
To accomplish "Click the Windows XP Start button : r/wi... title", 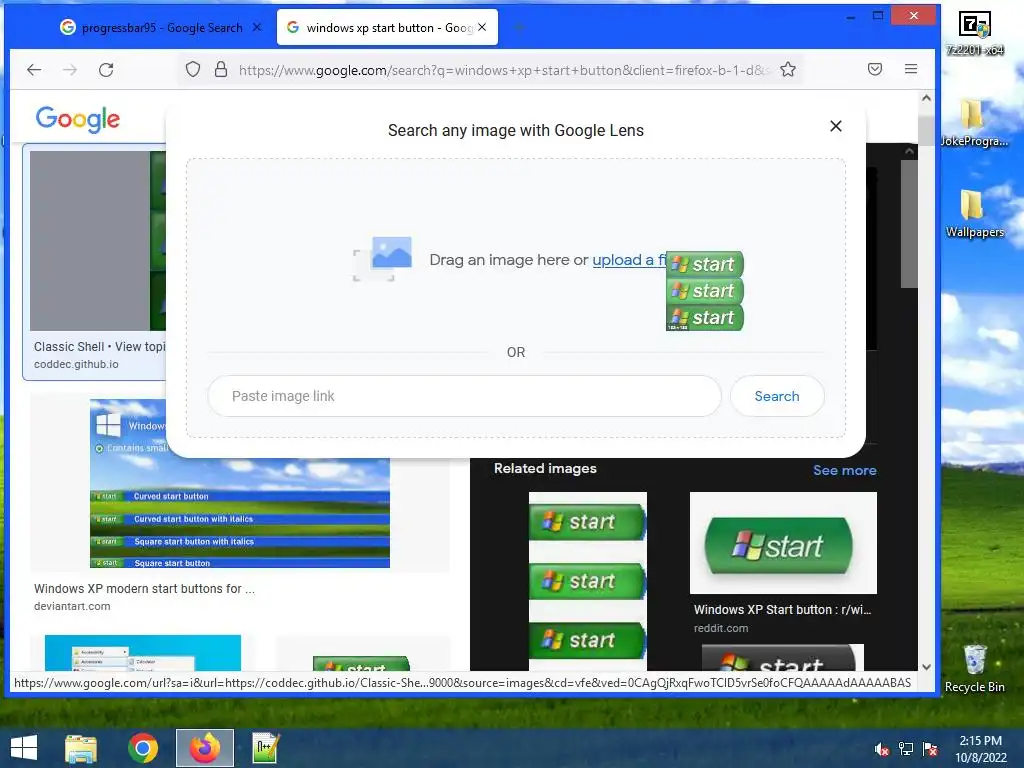I will pyautogui.click(x=782, y=609).
